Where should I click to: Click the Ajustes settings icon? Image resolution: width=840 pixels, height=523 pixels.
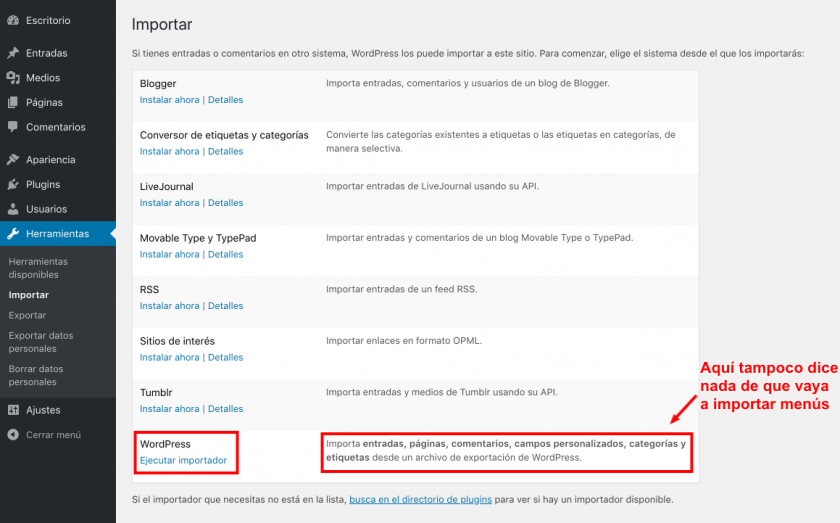[12, 410]
